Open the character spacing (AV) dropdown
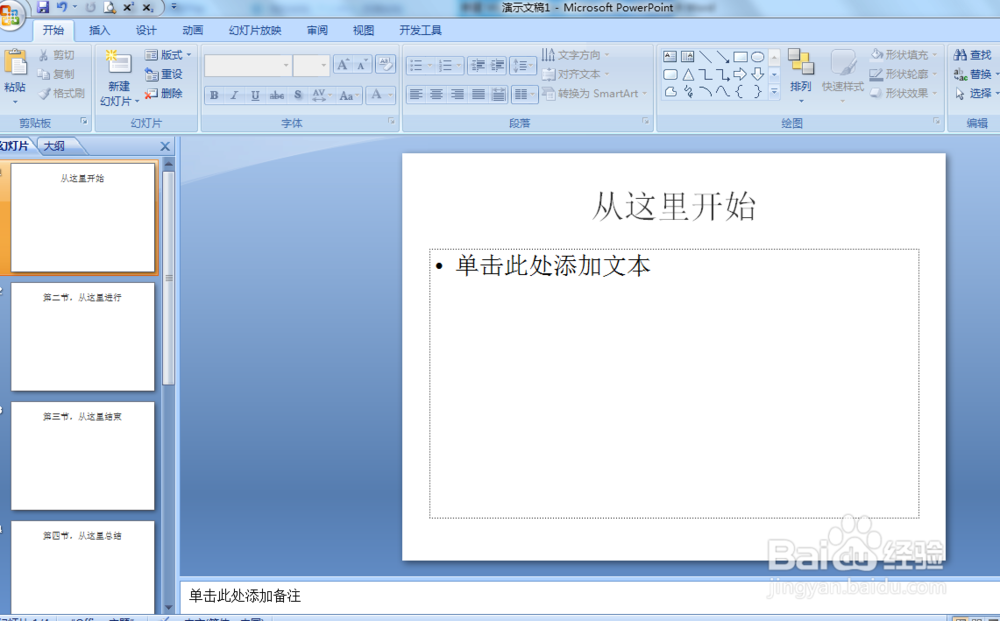 pyautogui.click(x=321, y=95)
